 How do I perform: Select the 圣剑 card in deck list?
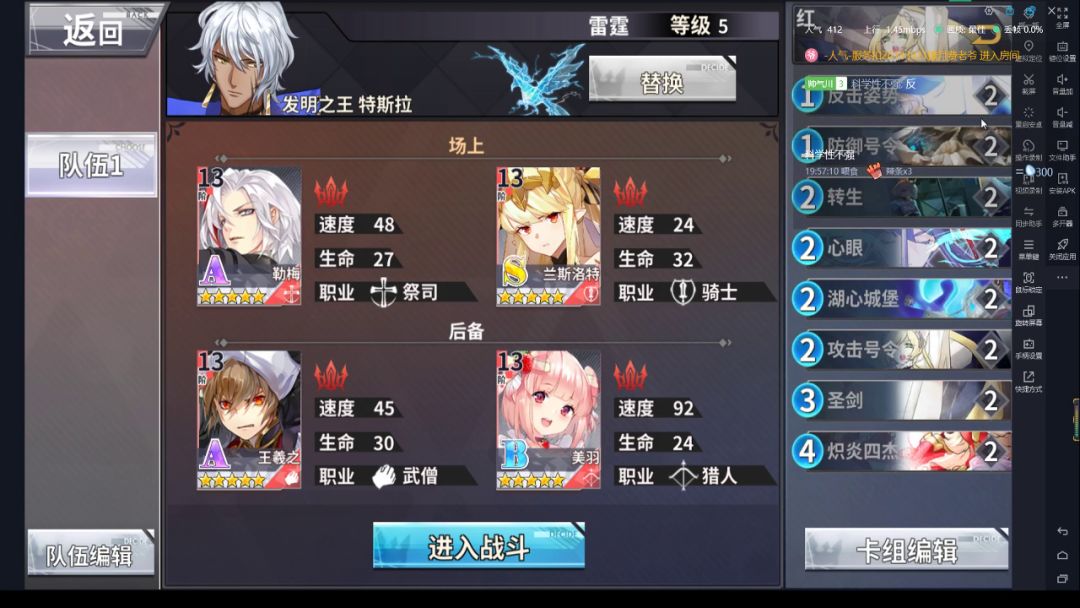tap(901, 400)
